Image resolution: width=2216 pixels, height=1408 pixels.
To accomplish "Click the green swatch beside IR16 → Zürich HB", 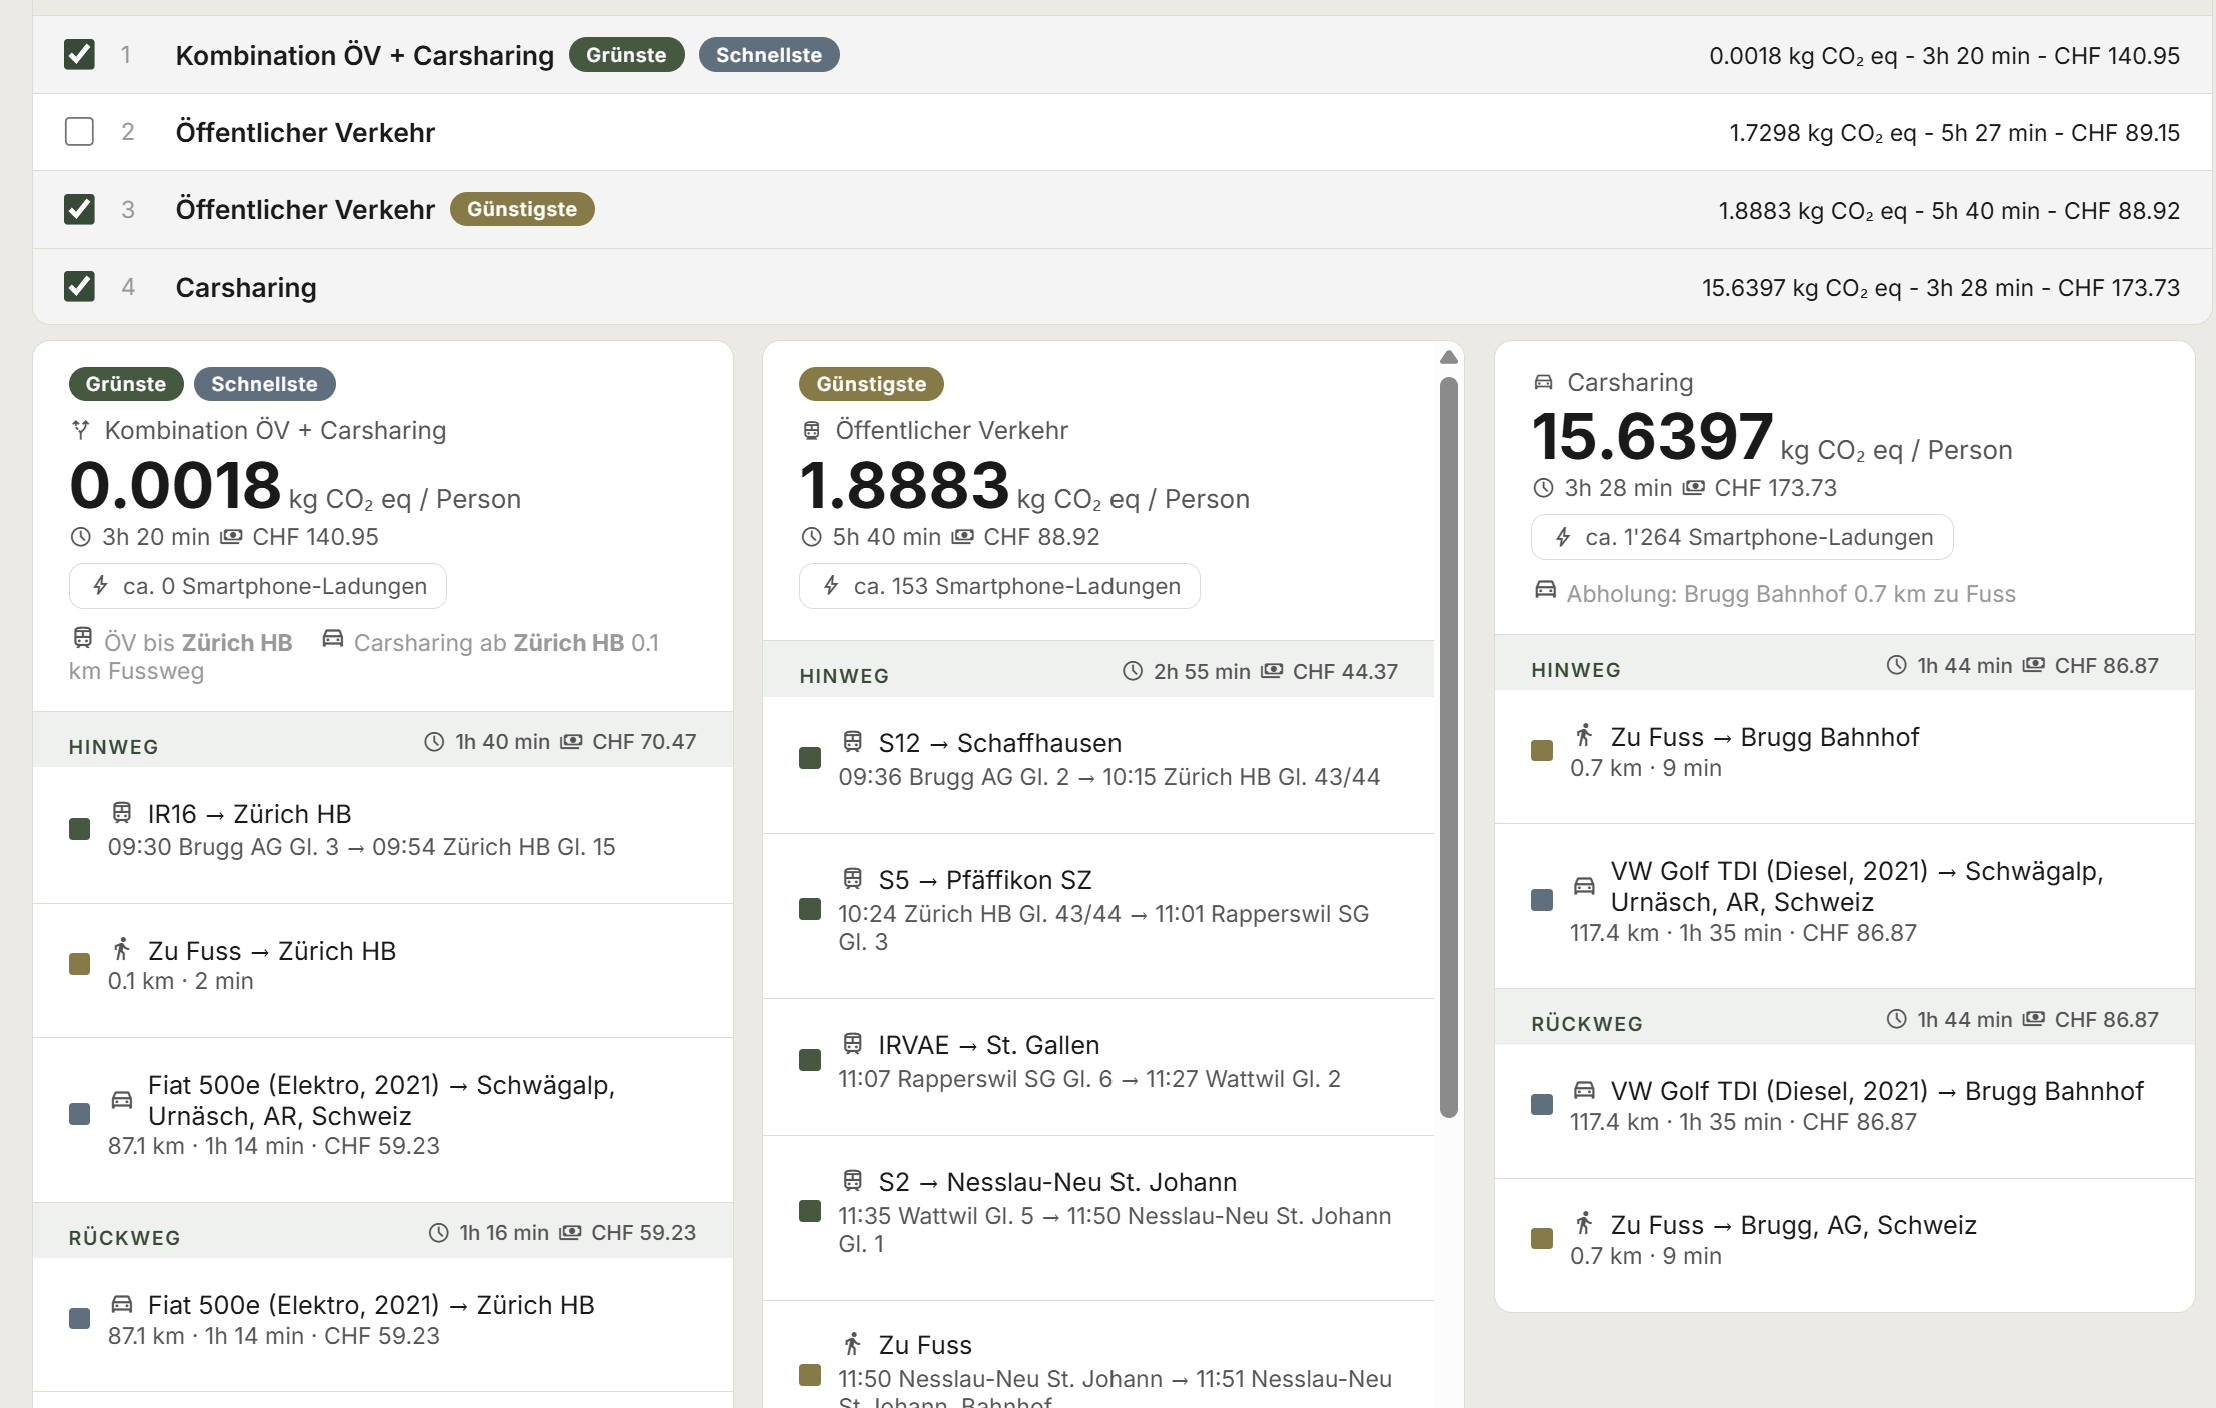I will 79,828.
